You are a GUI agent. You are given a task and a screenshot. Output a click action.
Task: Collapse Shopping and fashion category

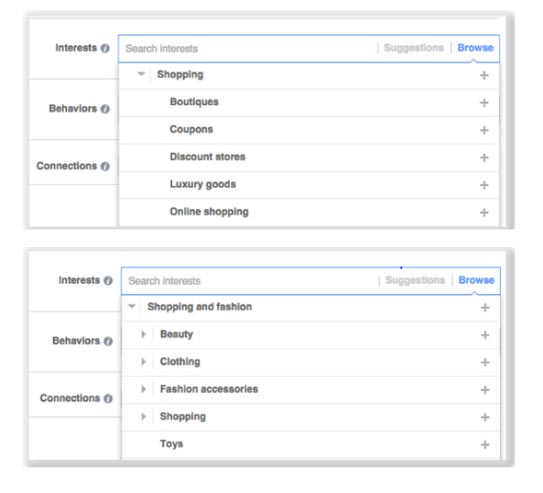point(132,306)
